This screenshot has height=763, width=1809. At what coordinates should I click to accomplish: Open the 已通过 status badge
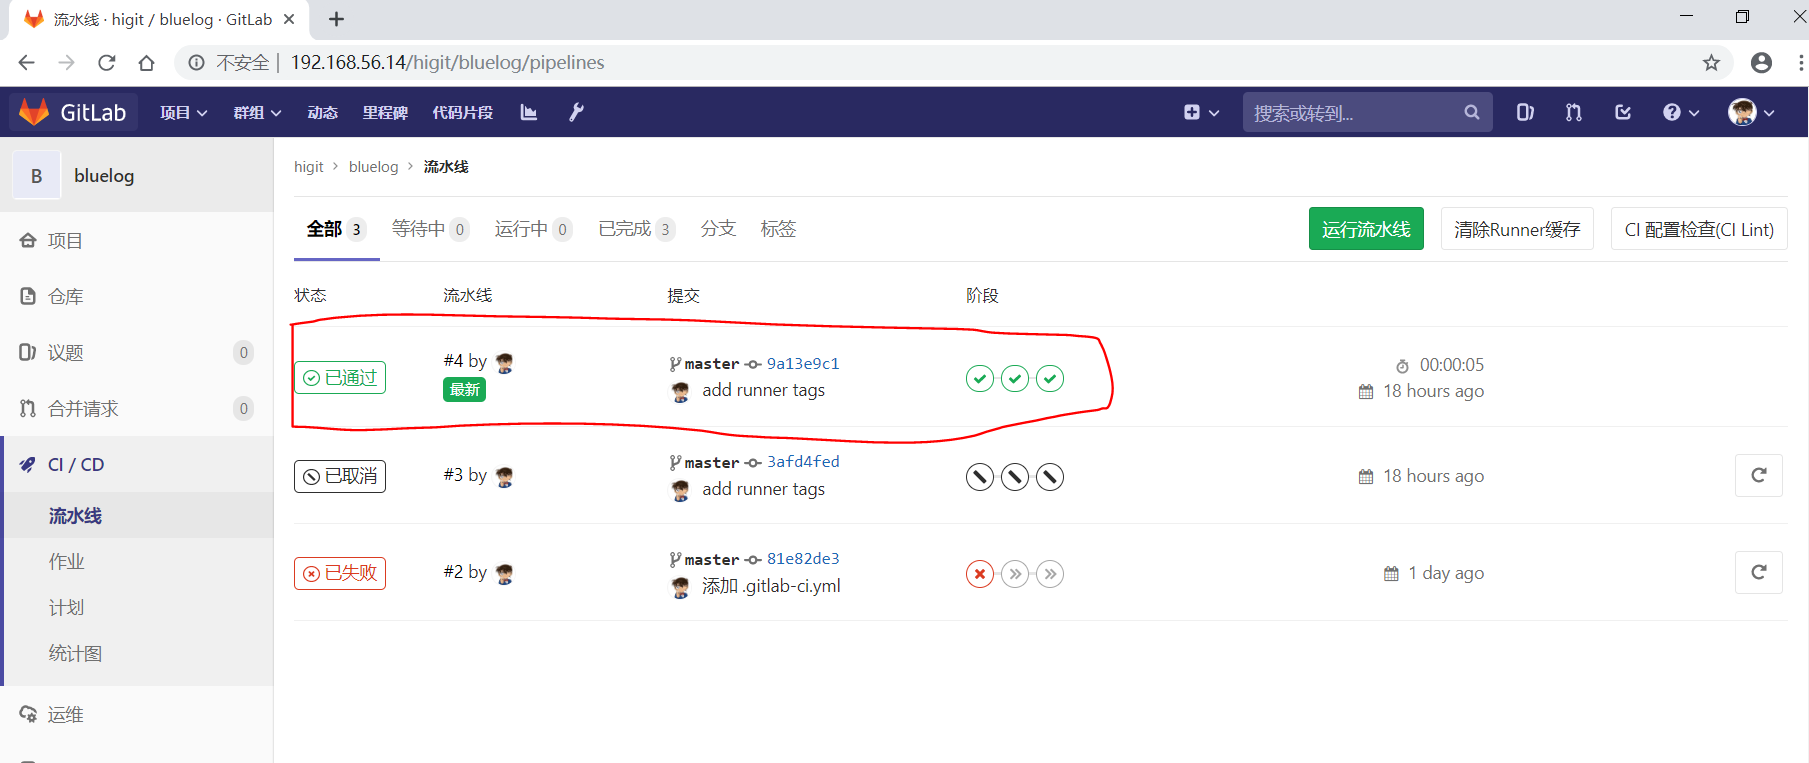340,377
